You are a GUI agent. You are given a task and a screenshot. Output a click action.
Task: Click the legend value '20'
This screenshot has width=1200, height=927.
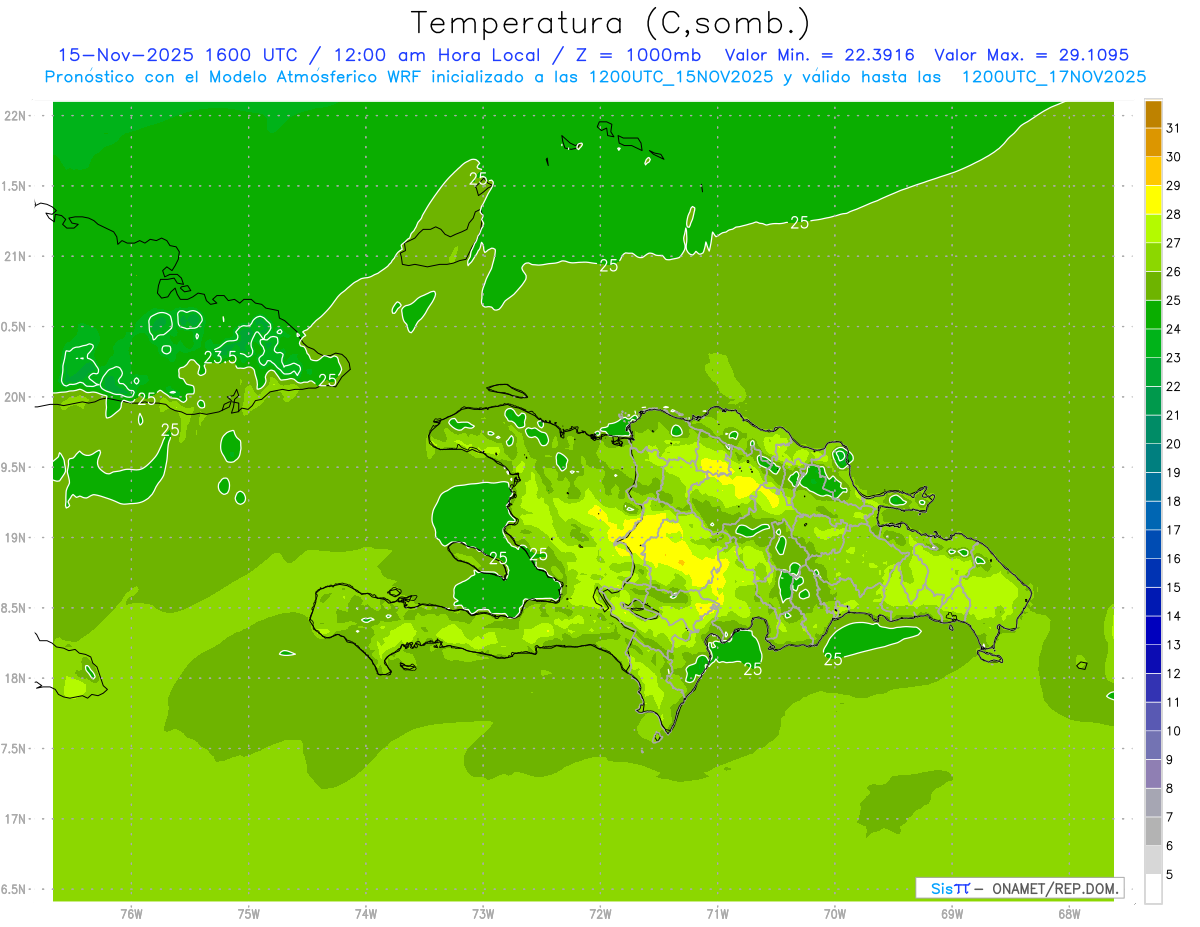[x=1174, y=444]
